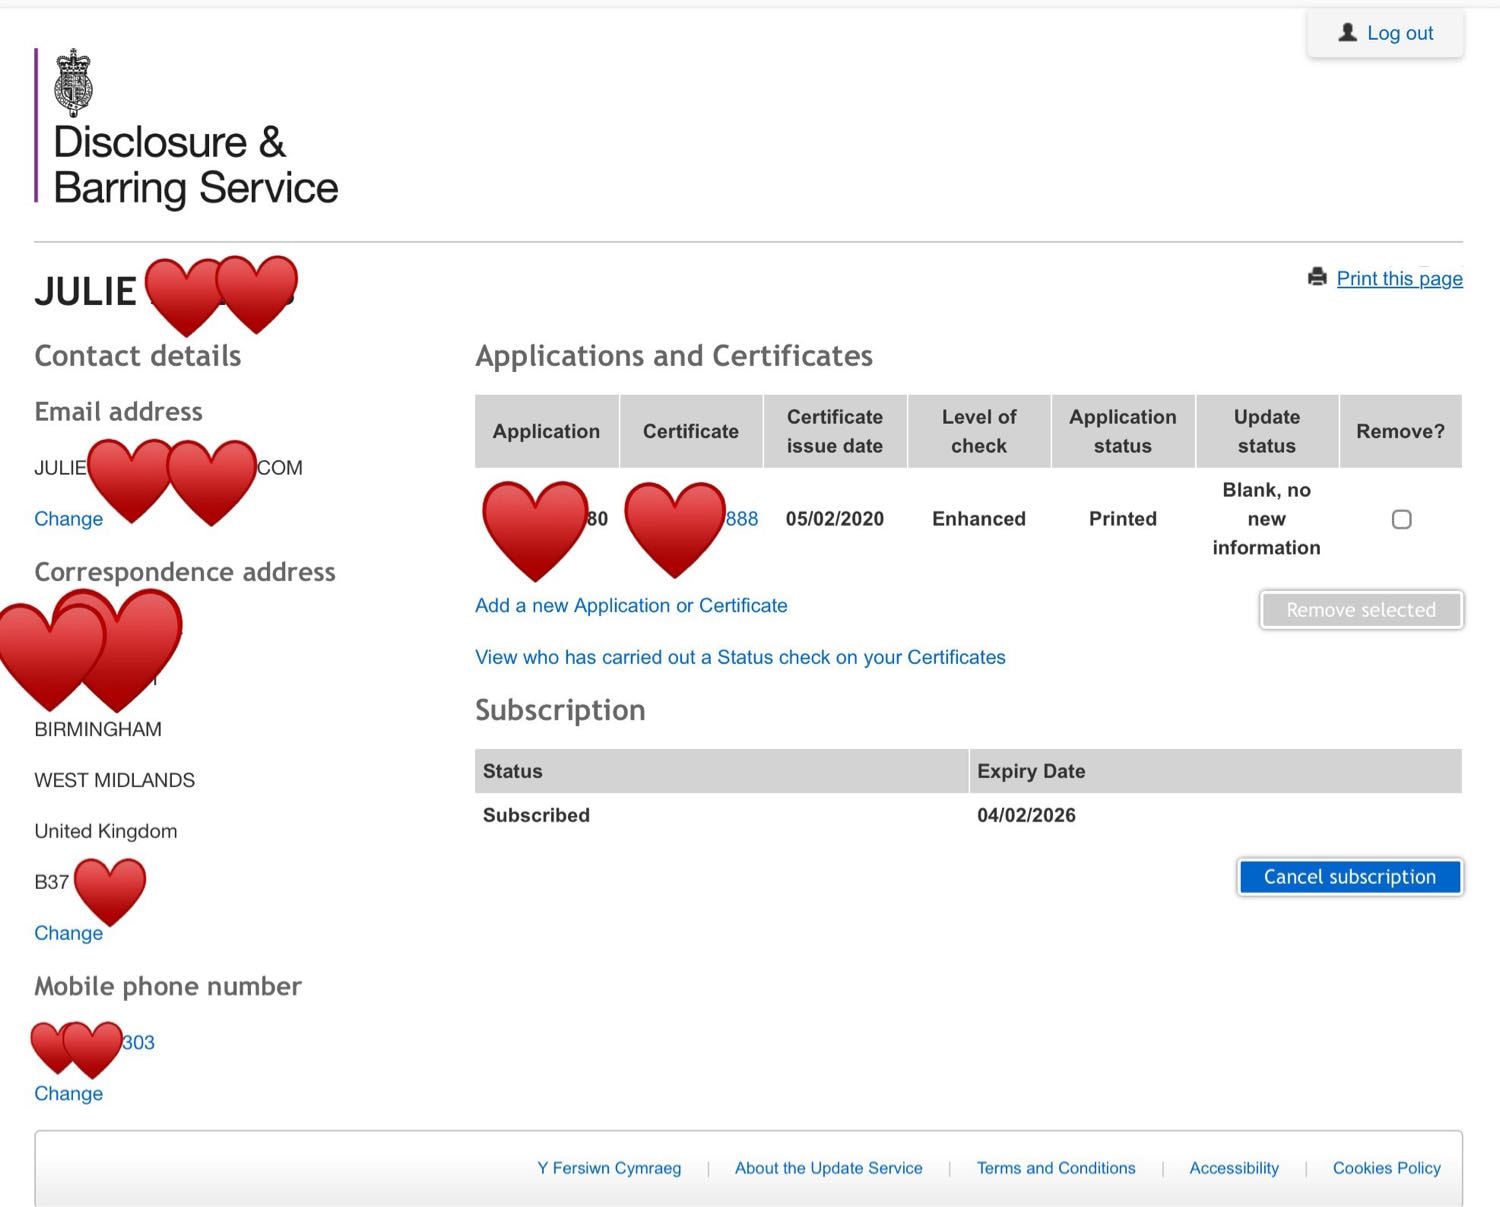
Task: Click the Level of check column header
Action: point(978,431)
